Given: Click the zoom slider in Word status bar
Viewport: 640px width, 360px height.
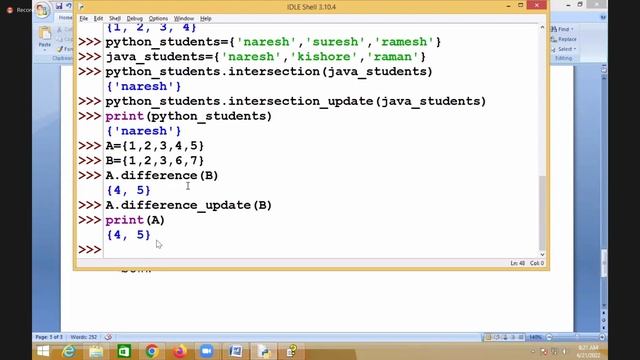Looking at the screenshot, I should (576, 337).
